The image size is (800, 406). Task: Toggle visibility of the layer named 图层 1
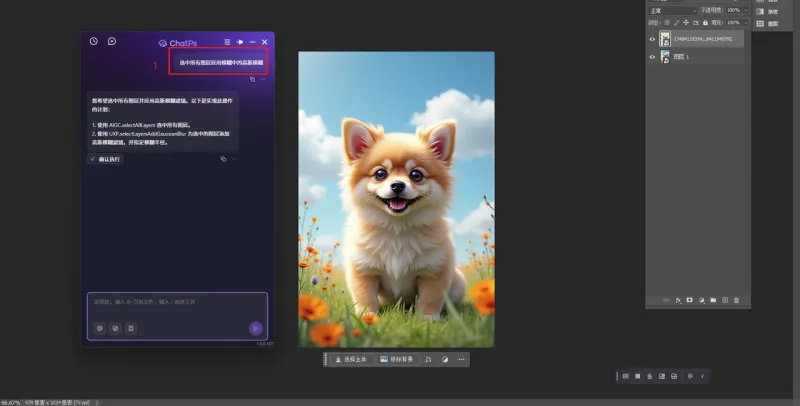[652, 57]
